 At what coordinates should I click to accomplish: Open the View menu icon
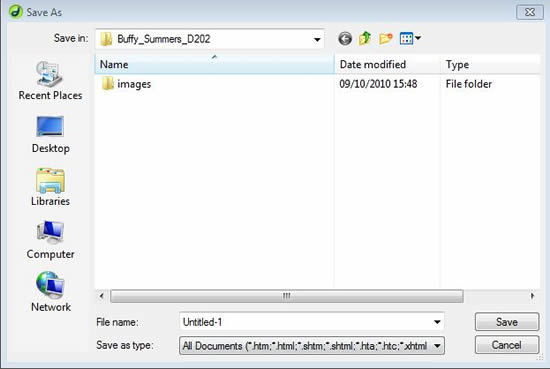tap(406, 39)
